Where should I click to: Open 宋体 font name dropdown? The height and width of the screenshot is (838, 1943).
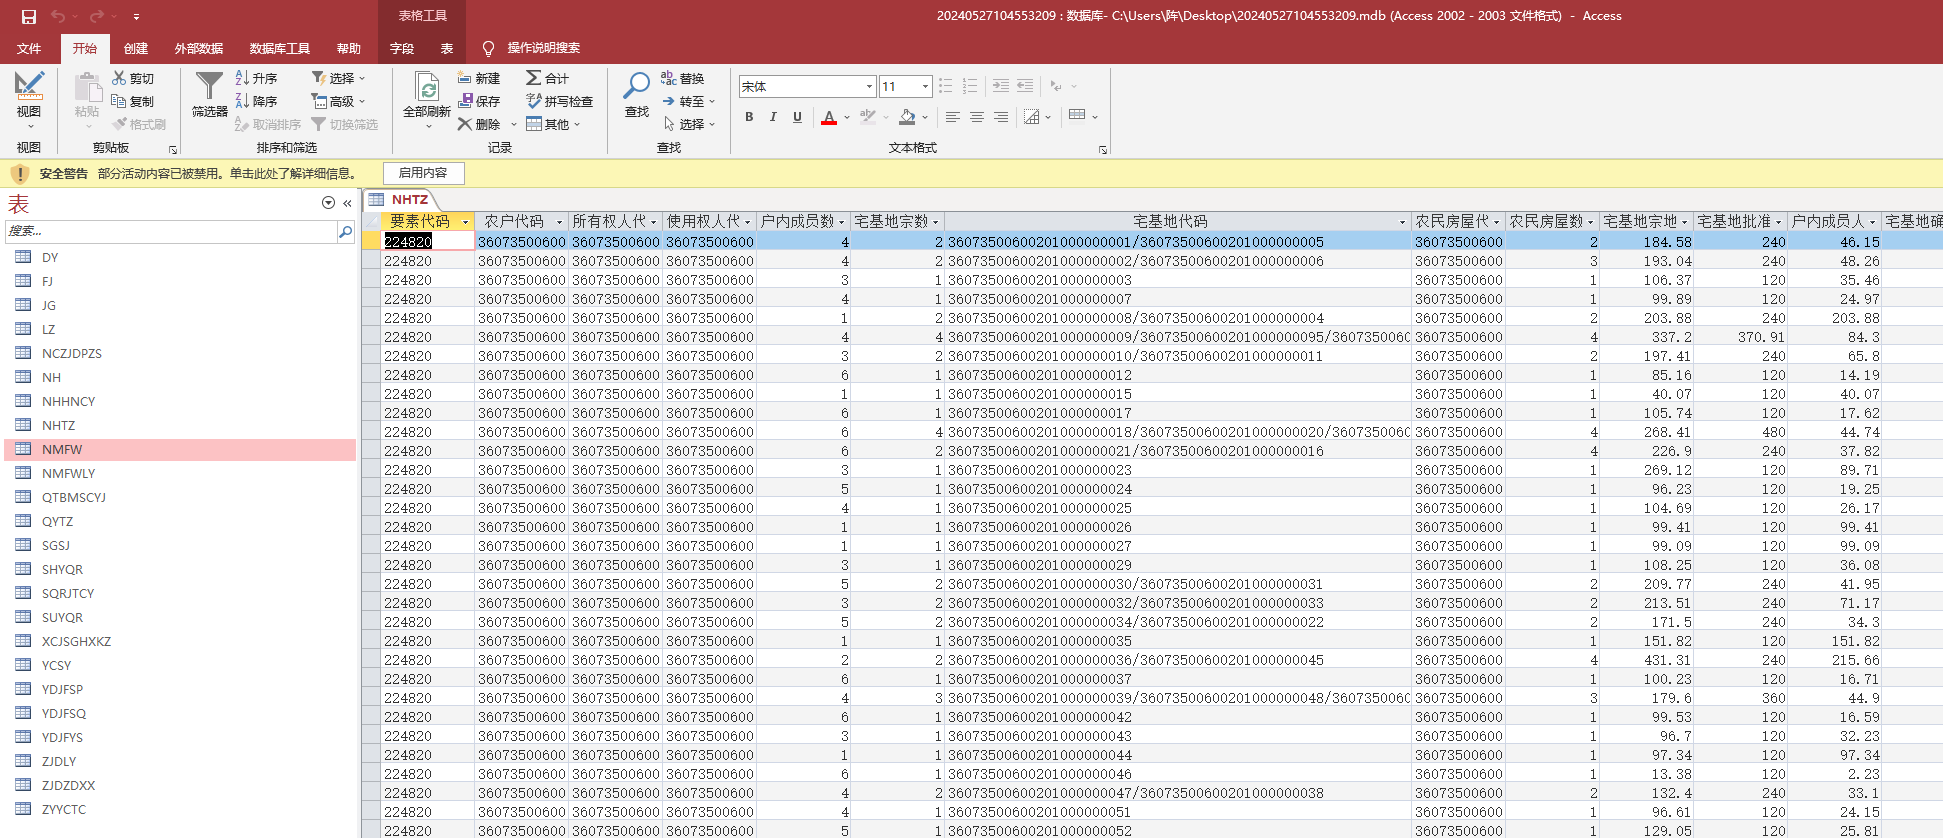tap(869, 87)
